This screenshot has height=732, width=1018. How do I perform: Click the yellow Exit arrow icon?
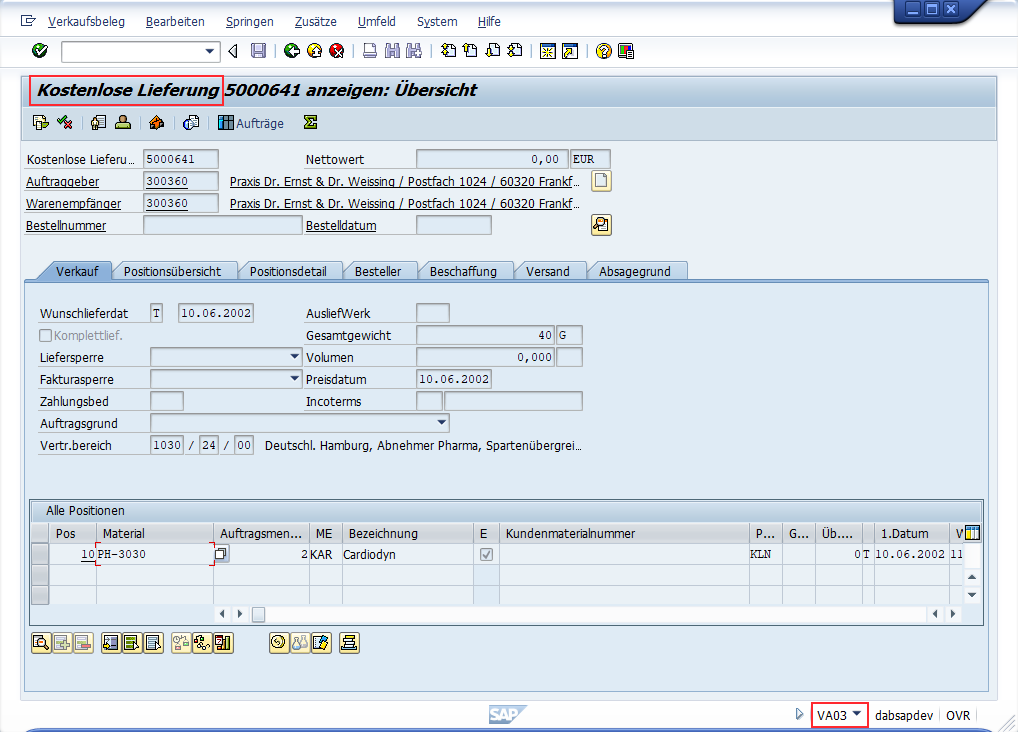click(314, 51)
